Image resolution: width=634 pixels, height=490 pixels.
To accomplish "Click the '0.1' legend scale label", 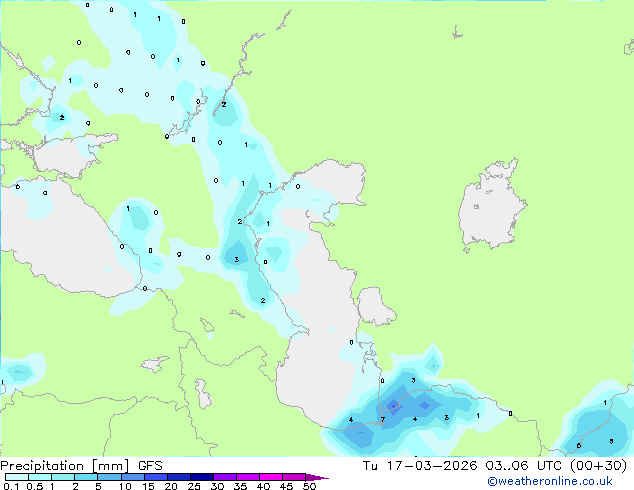I will tap(12, 486).
